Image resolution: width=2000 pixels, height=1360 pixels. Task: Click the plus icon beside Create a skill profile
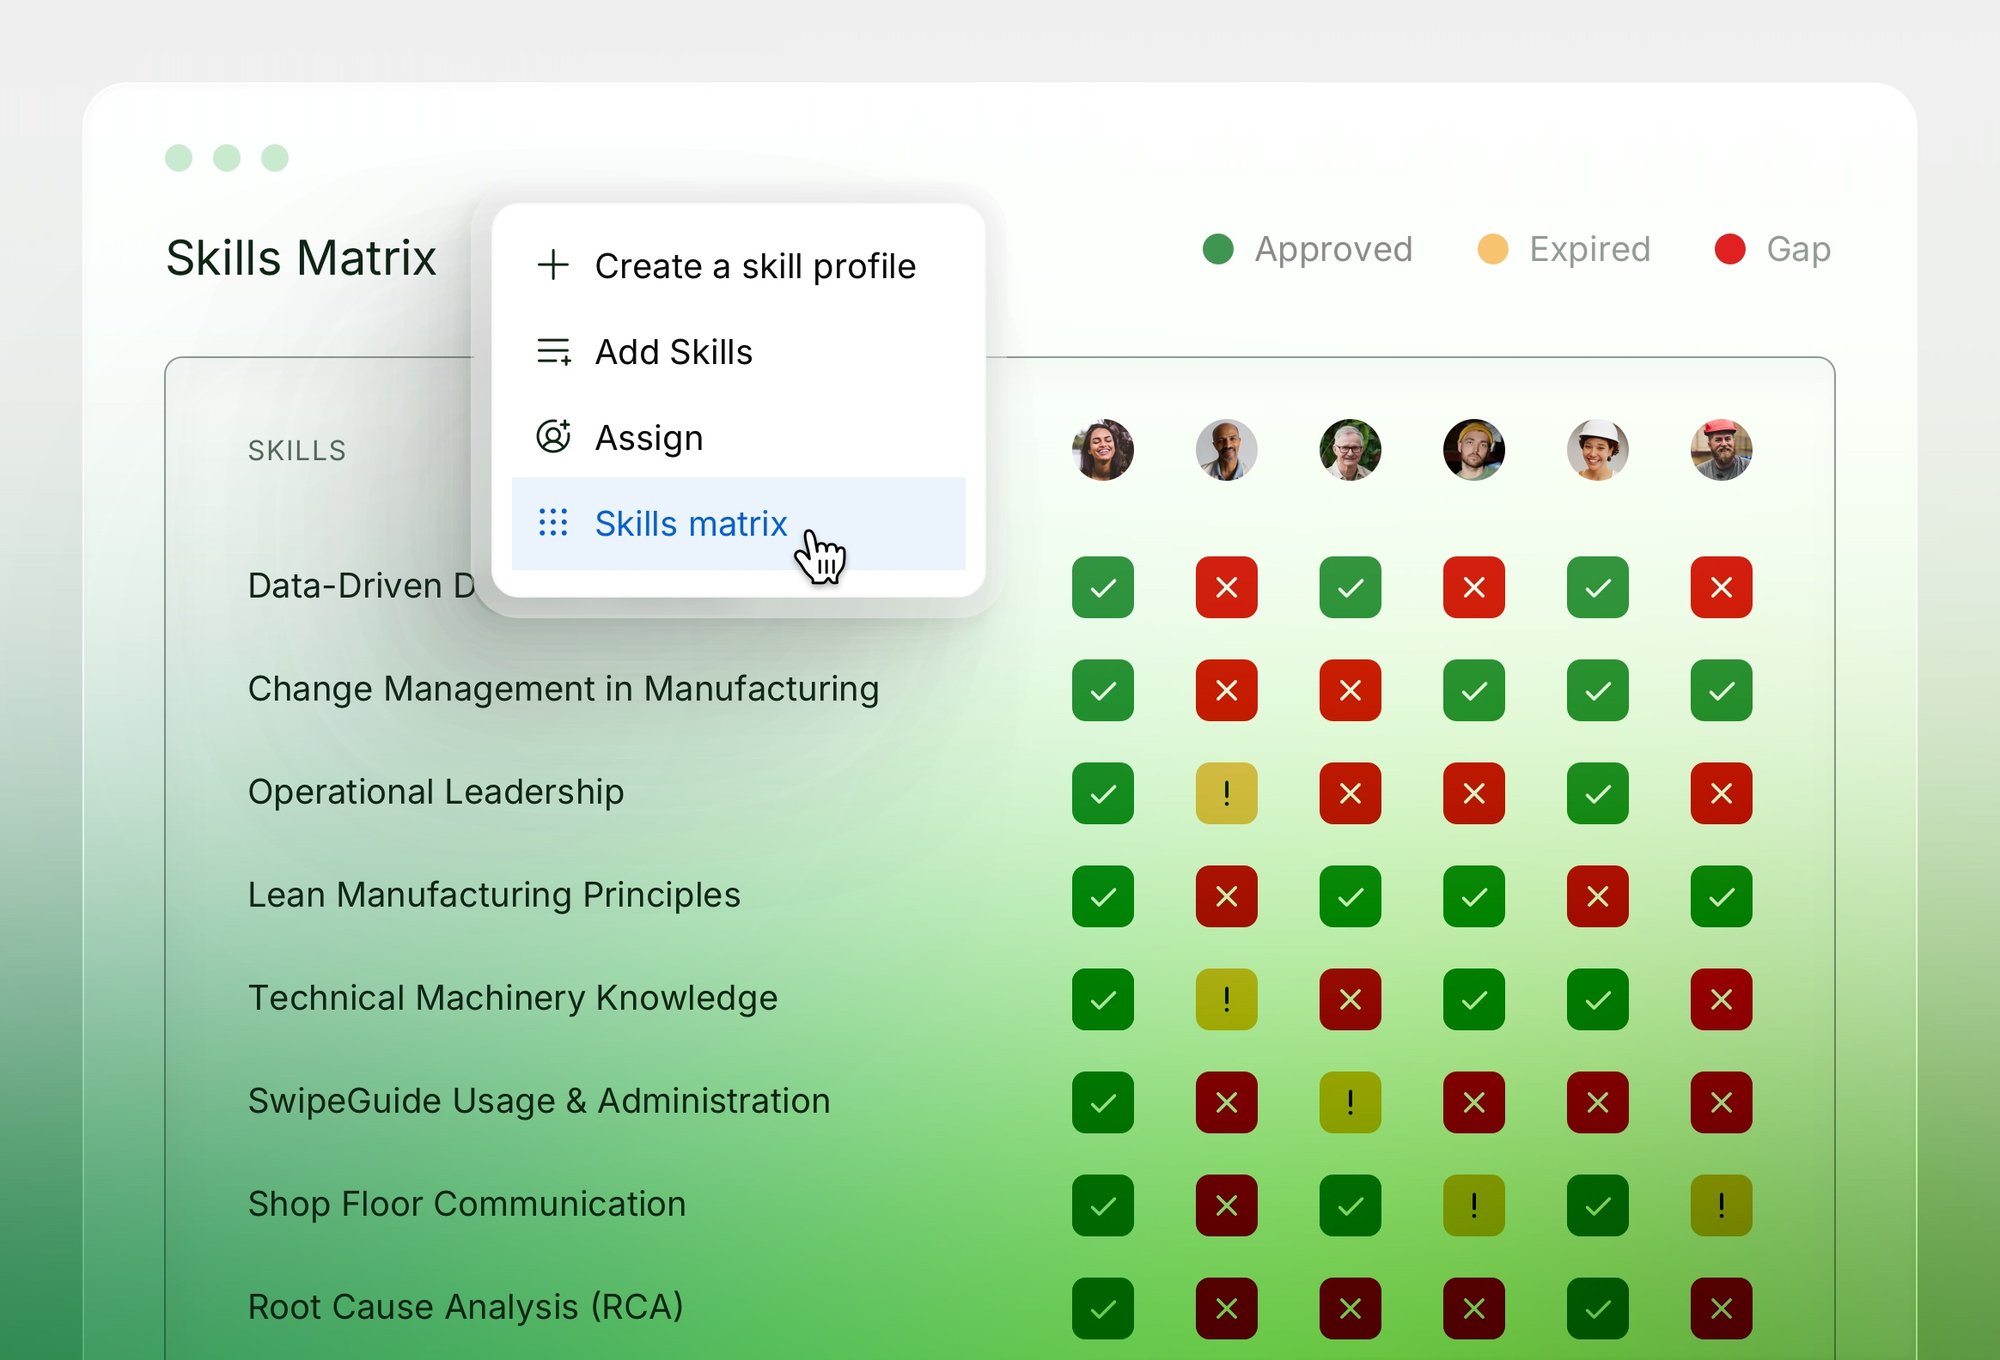click(553, 265)
